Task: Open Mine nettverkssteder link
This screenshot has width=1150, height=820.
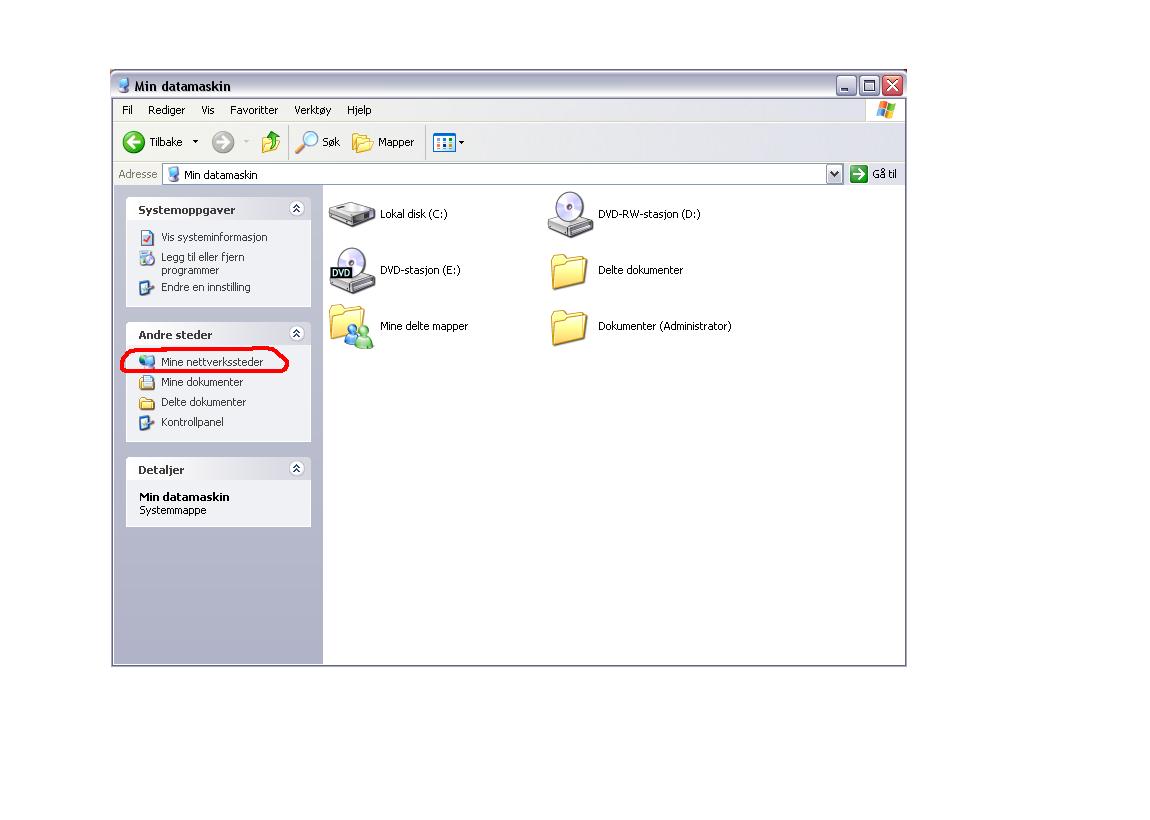Action: point(212,362)
